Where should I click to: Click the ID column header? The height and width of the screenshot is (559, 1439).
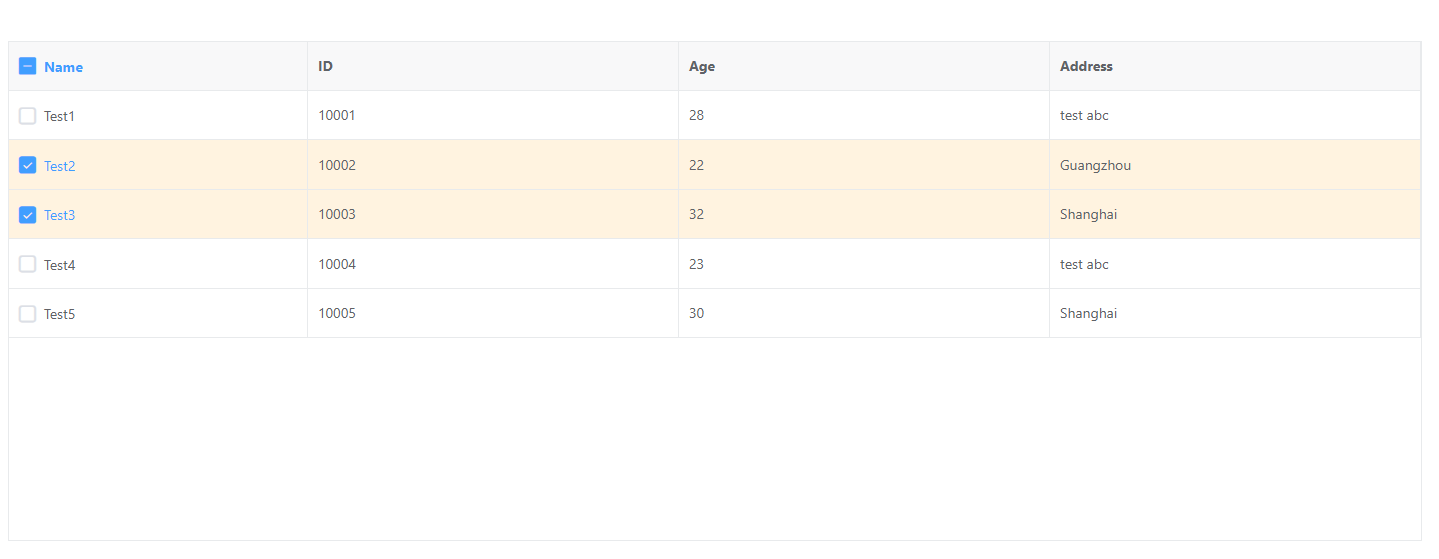[x=326, y=66]
